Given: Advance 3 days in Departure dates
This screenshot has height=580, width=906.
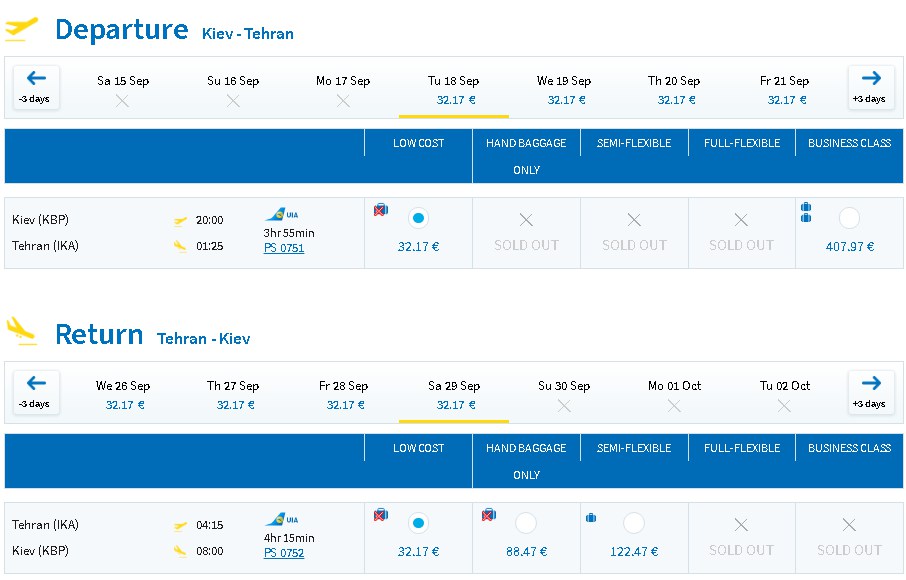Looking at the screenshot, I should tap(870, 87).
